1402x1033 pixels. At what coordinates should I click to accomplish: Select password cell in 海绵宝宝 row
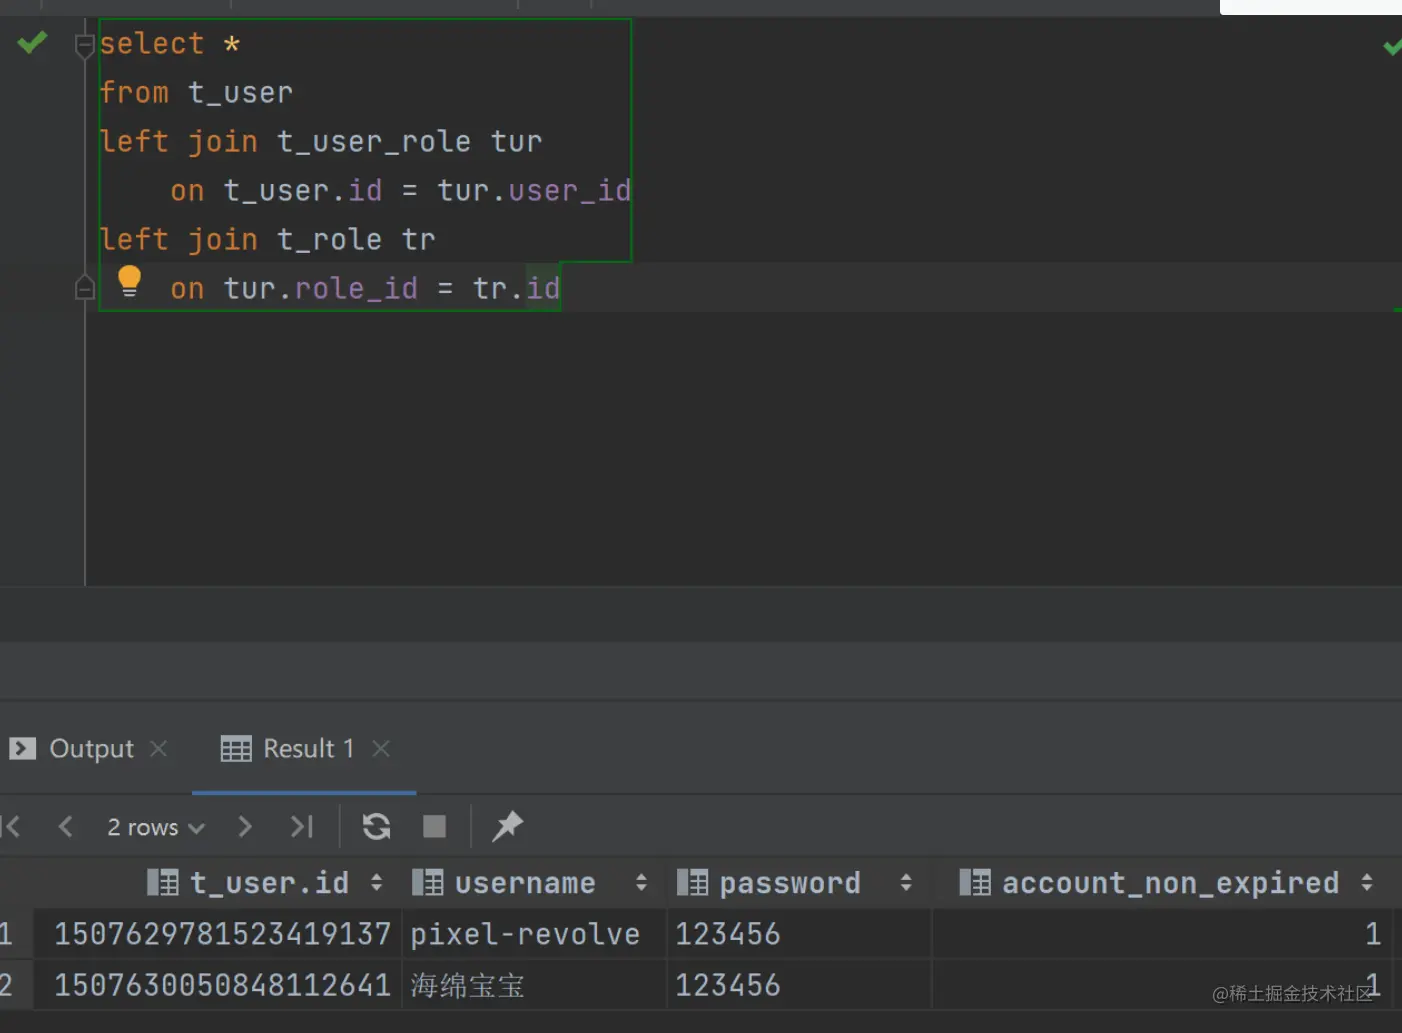click(799, 985)
